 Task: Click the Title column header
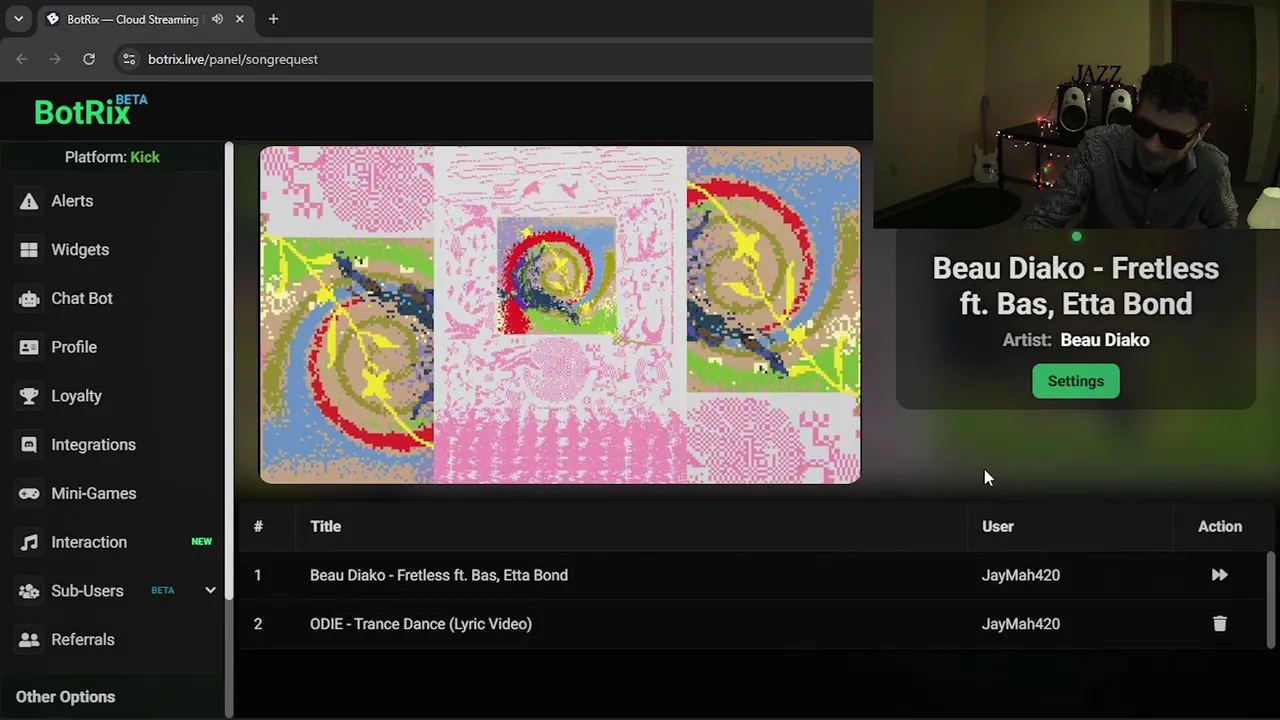pyautogui.click(x=325, y=527)
